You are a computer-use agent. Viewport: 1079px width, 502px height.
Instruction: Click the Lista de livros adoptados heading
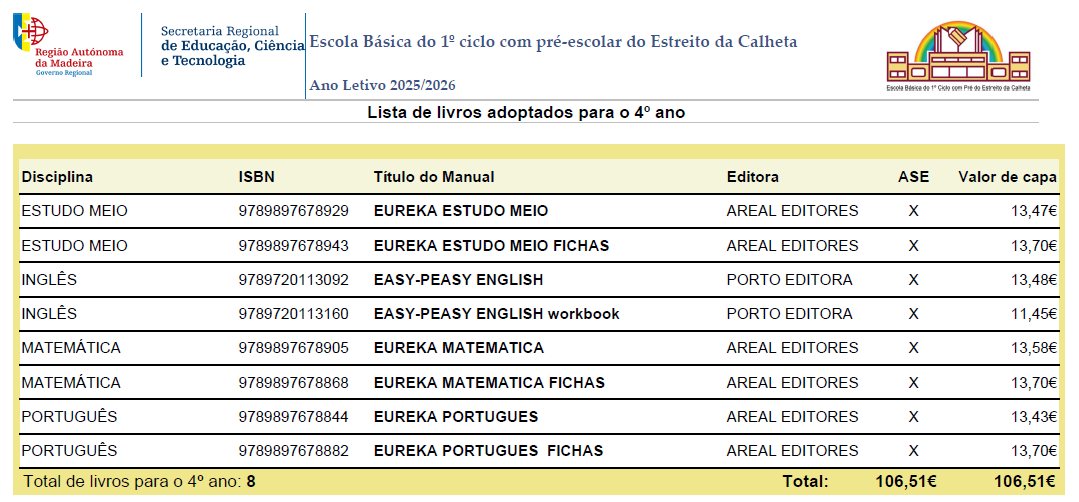click(526, 113)
